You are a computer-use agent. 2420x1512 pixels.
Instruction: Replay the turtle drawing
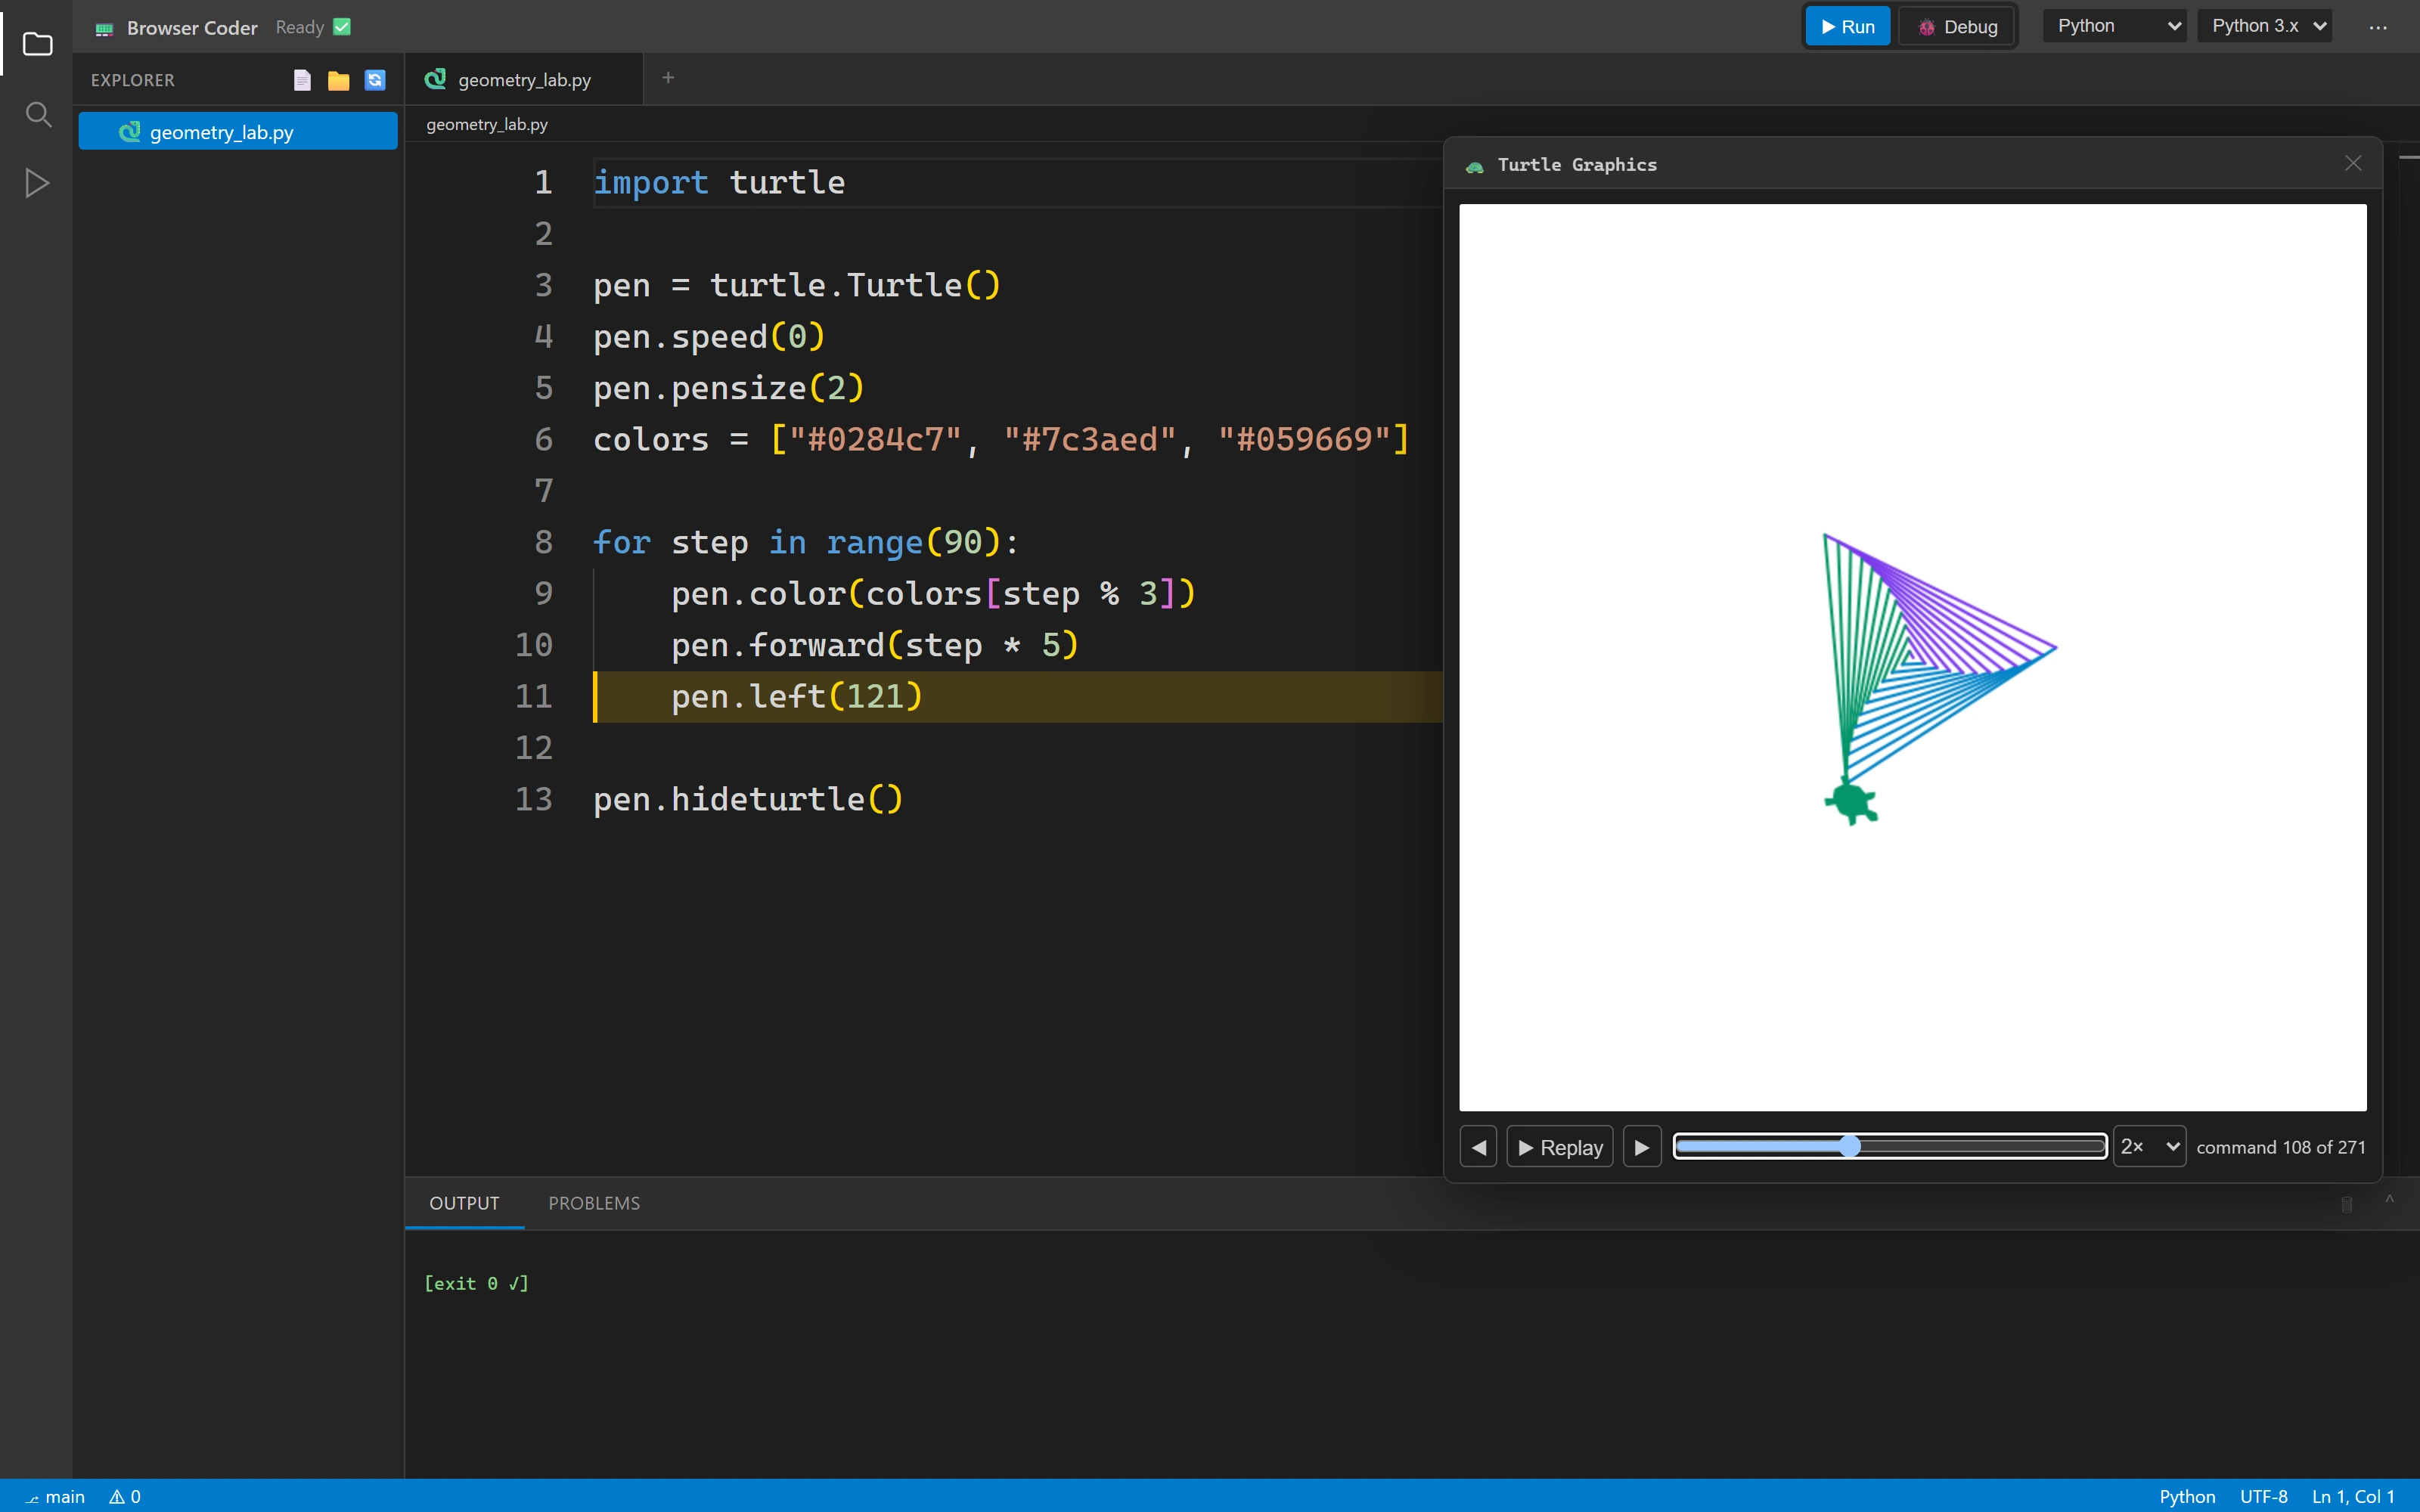pos(1559,1147)
